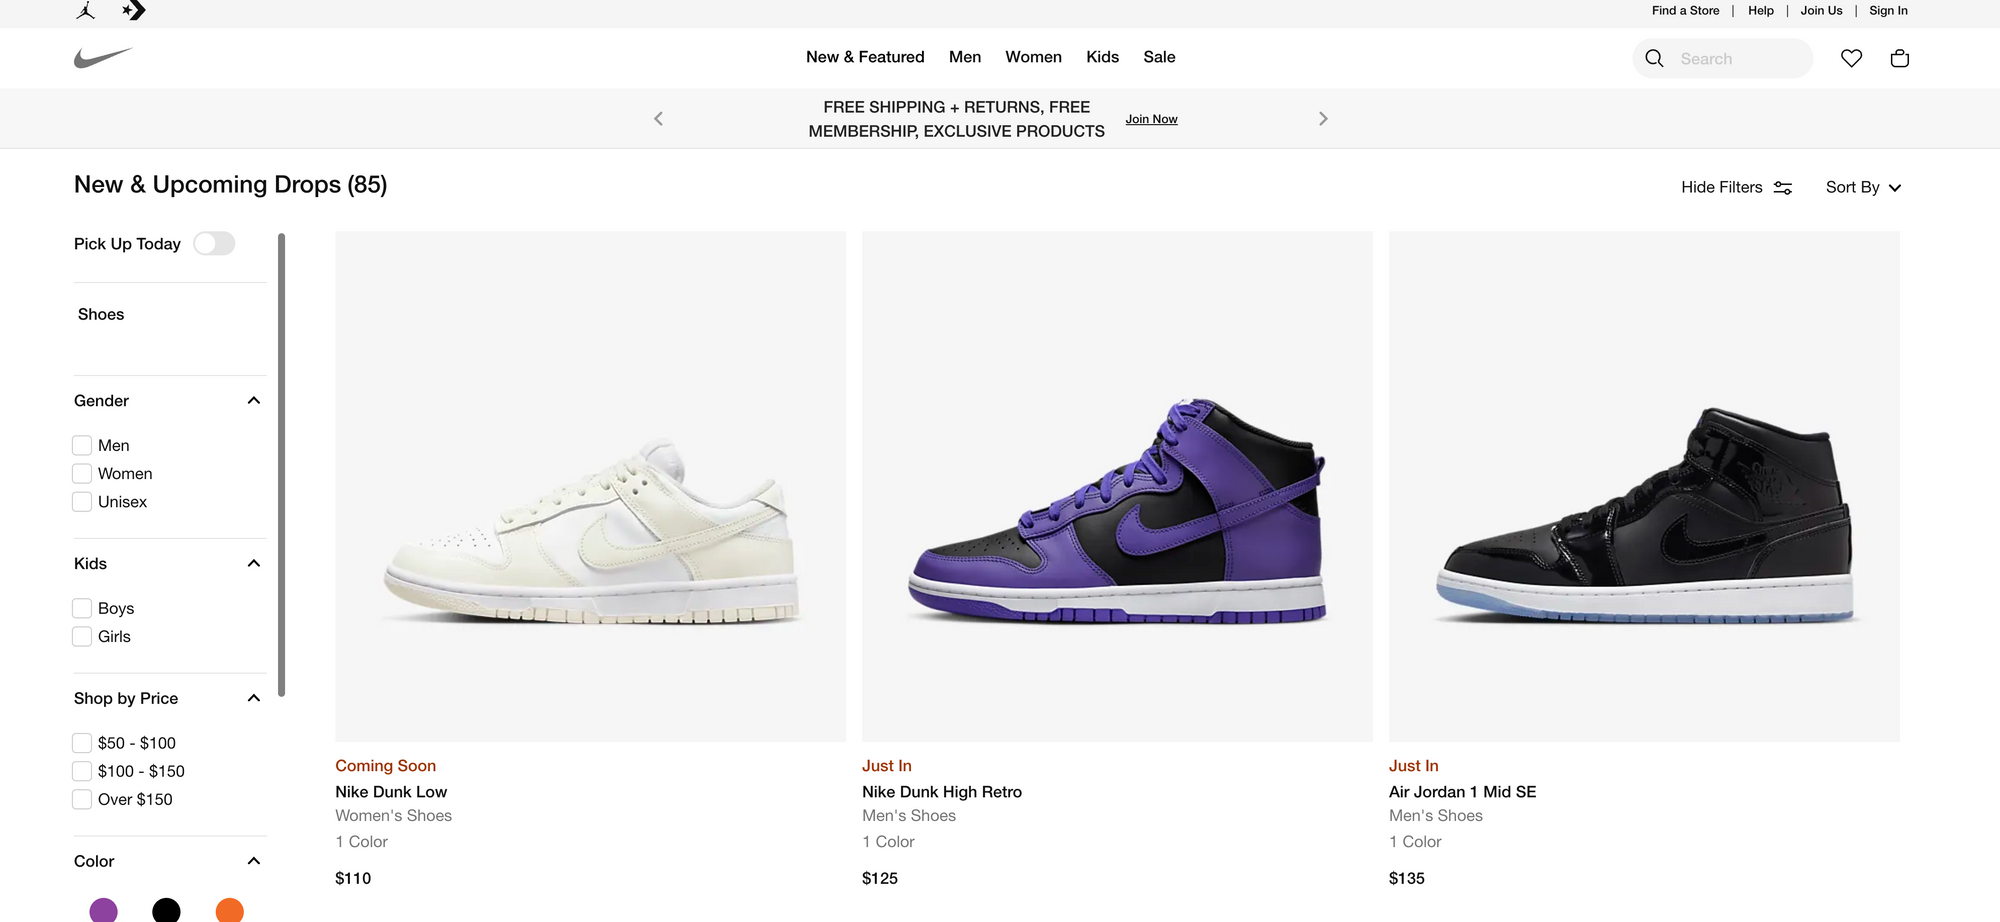Select the purple color swatch filter

[104, 910]
